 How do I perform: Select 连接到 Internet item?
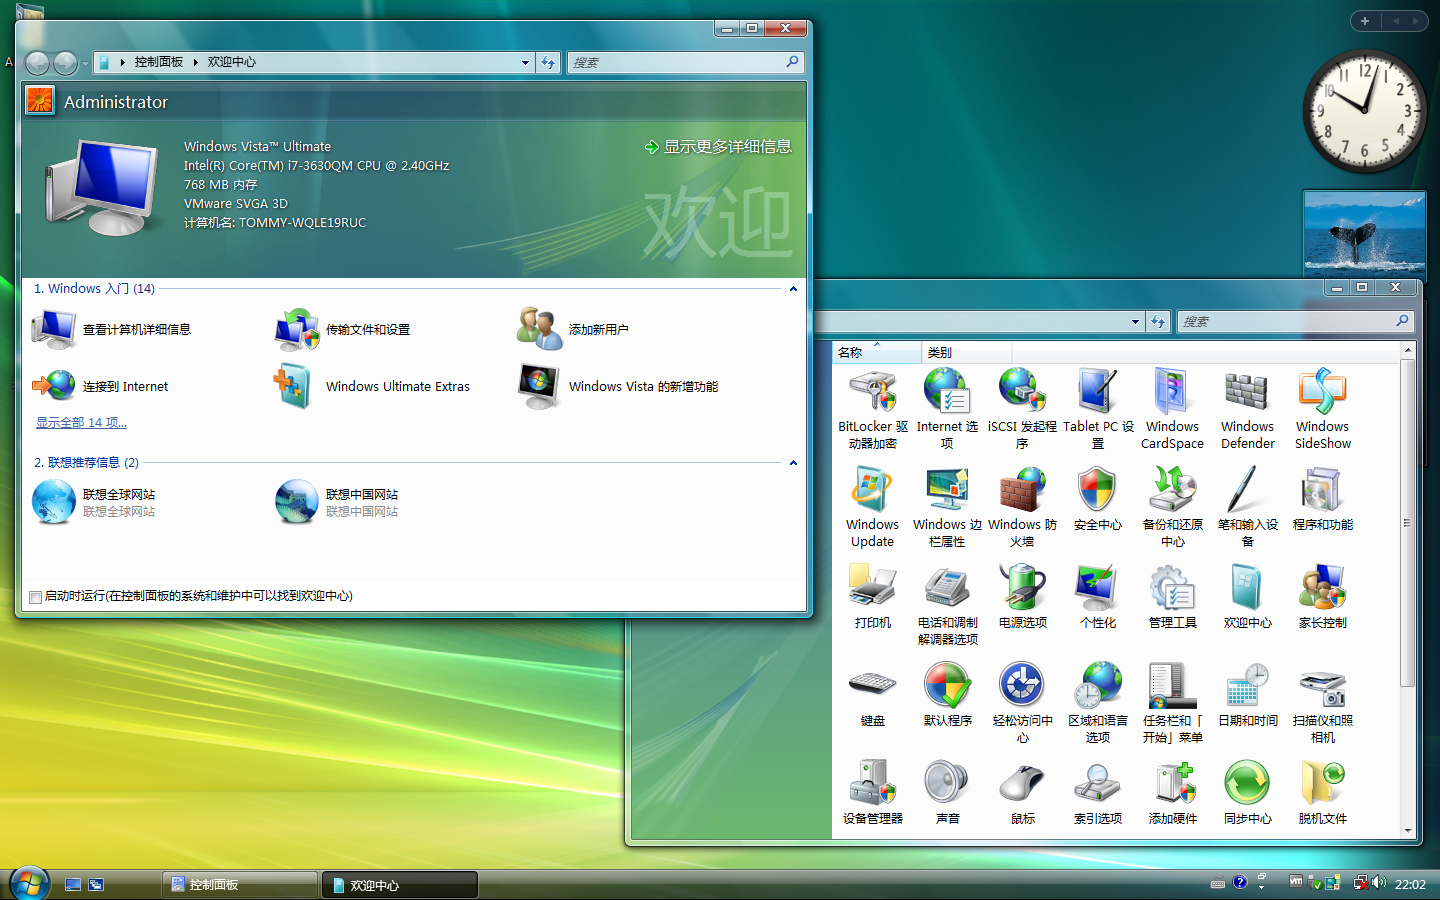pyautogui.click(x=100, y=386)
